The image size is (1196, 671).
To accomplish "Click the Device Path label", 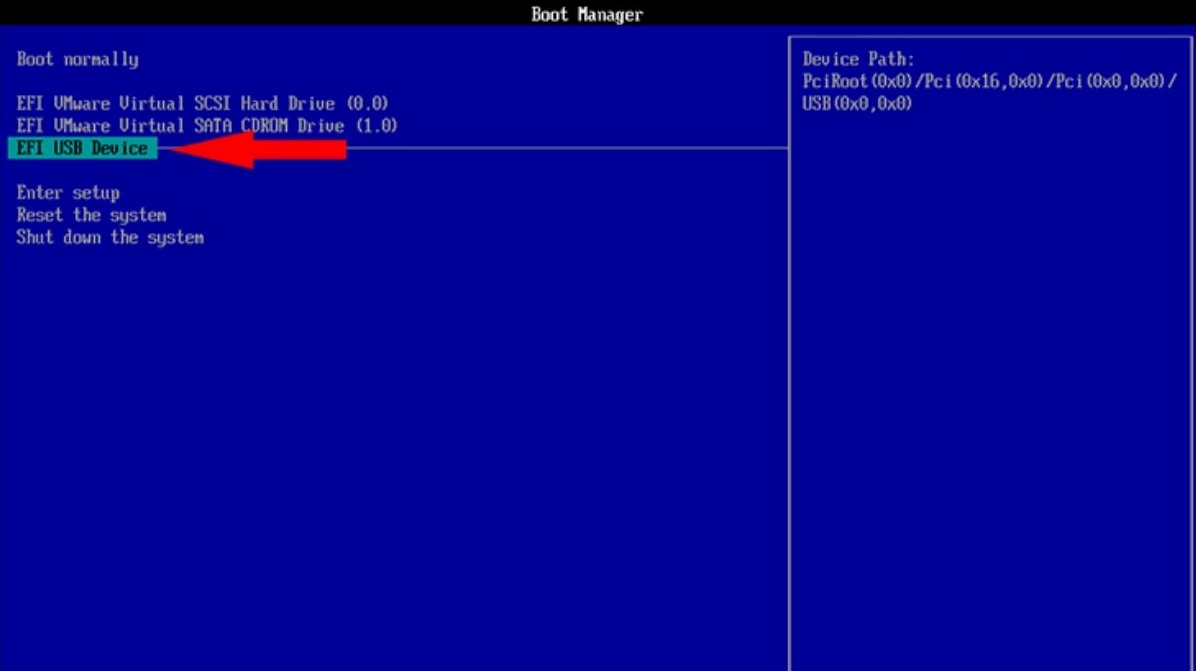I will pos(858,60).
